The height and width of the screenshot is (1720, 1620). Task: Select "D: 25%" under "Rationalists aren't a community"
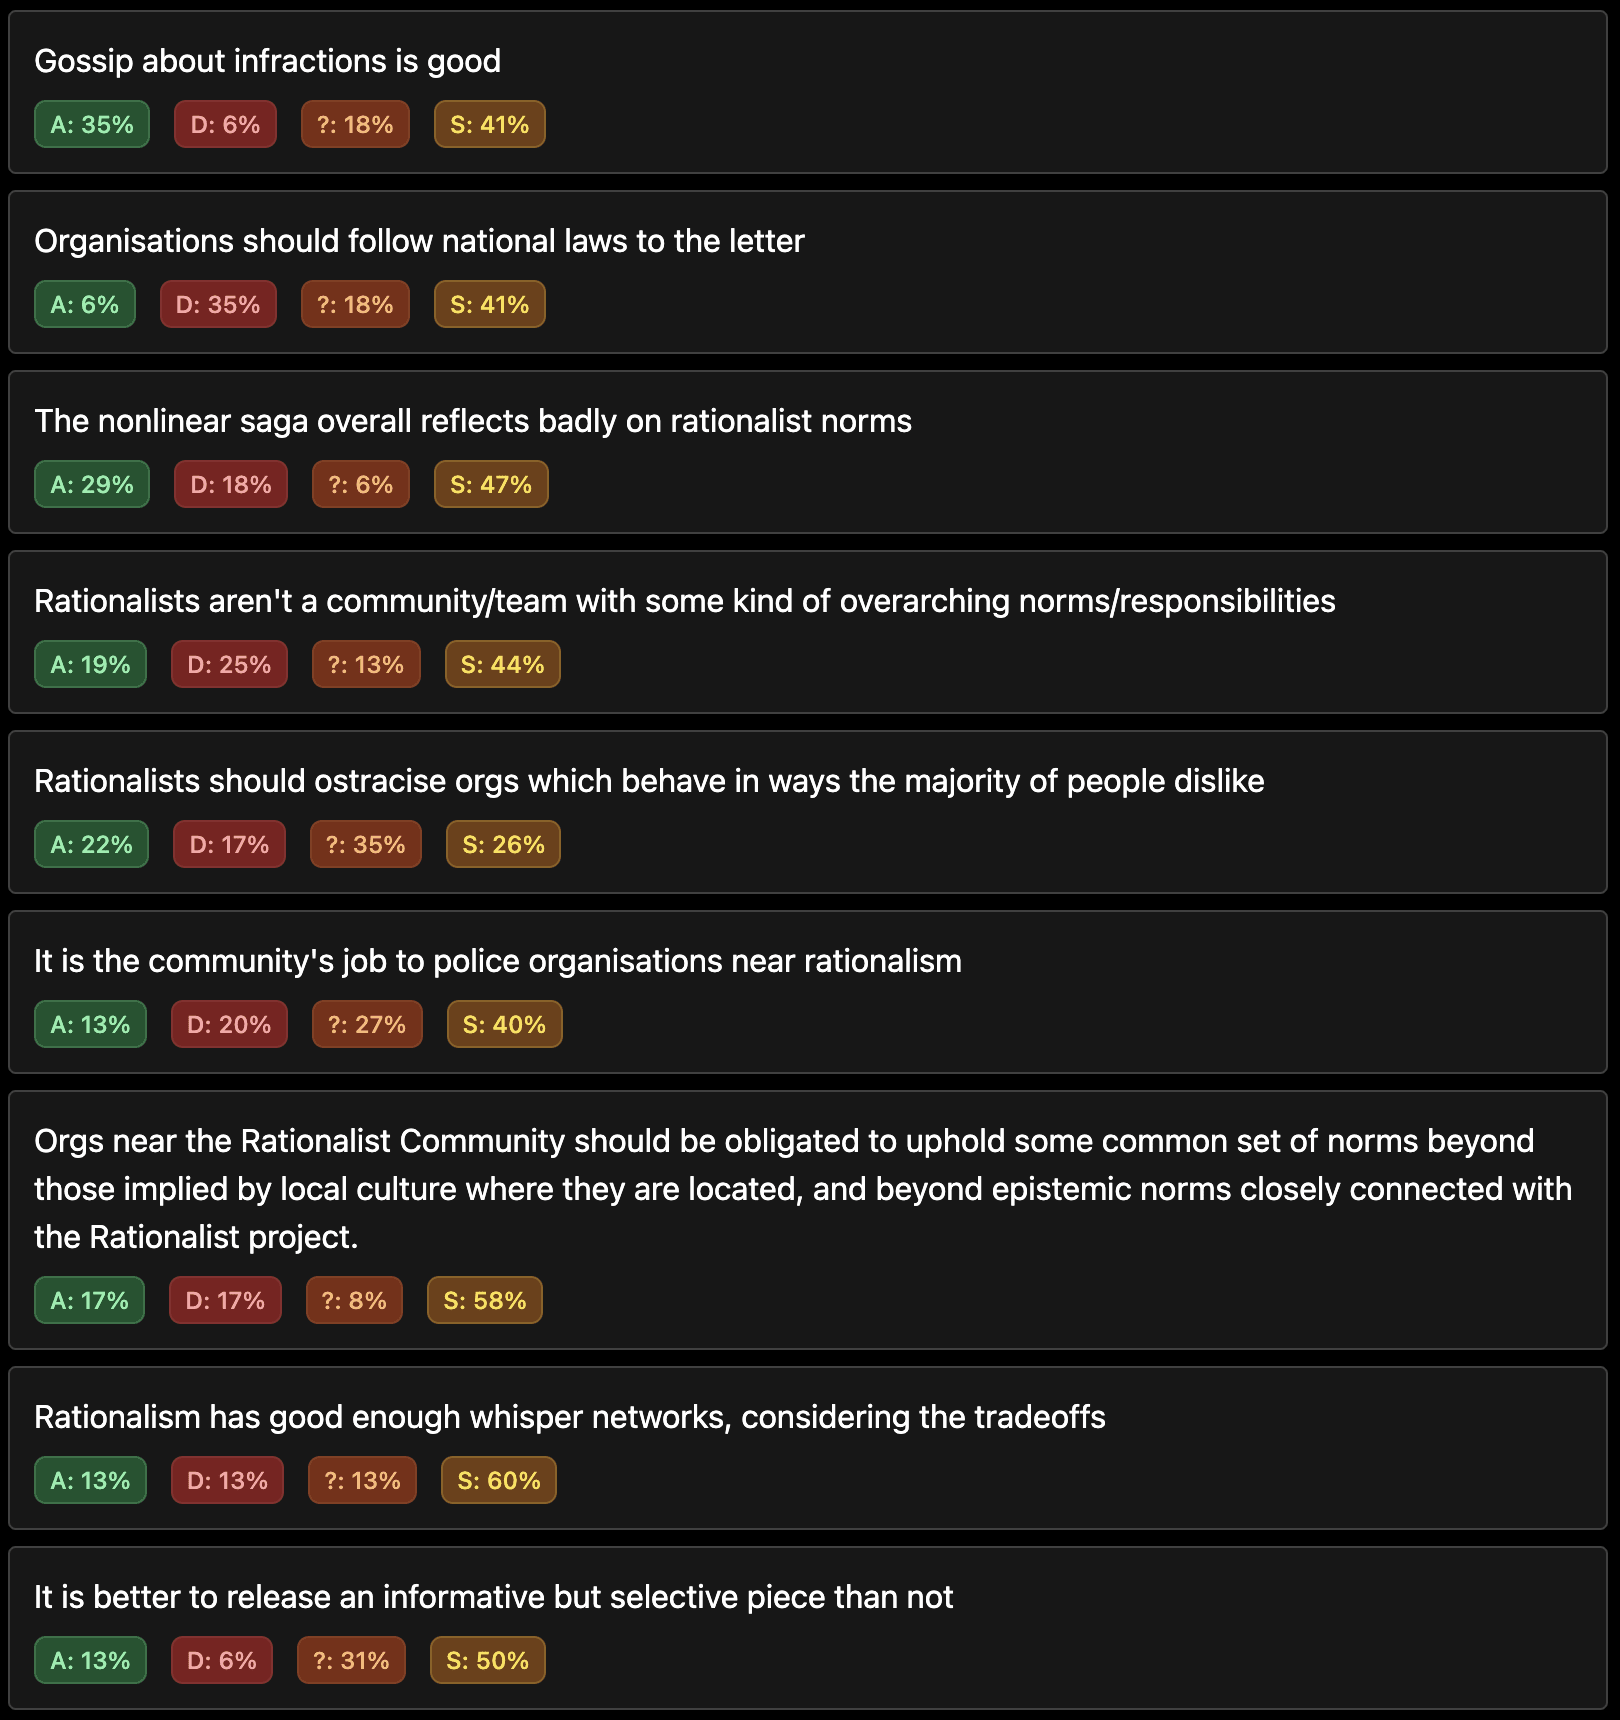(229, 665)
